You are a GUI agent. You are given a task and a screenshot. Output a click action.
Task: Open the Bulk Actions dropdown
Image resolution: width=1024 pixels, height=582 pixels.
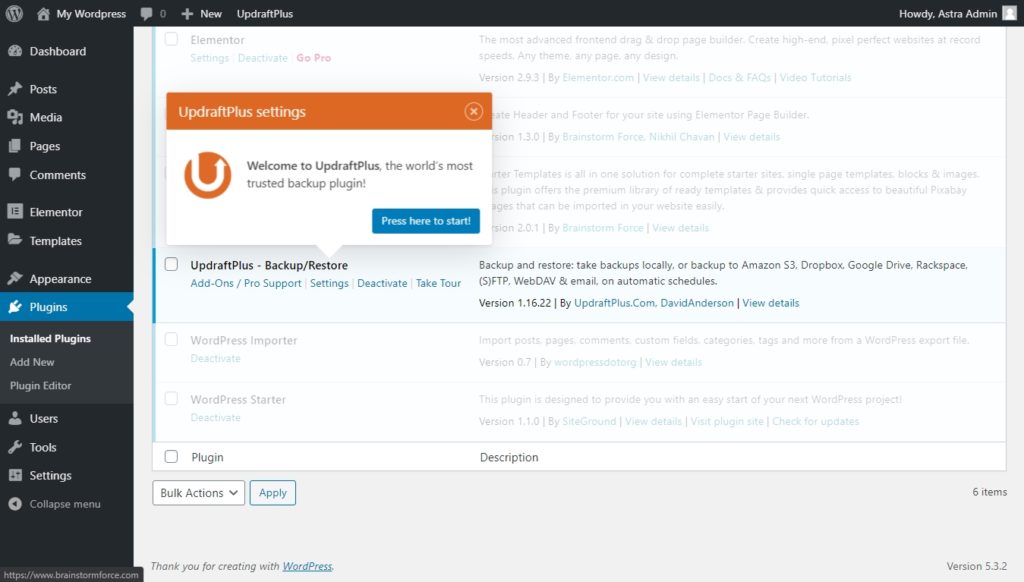coord(199,493)
